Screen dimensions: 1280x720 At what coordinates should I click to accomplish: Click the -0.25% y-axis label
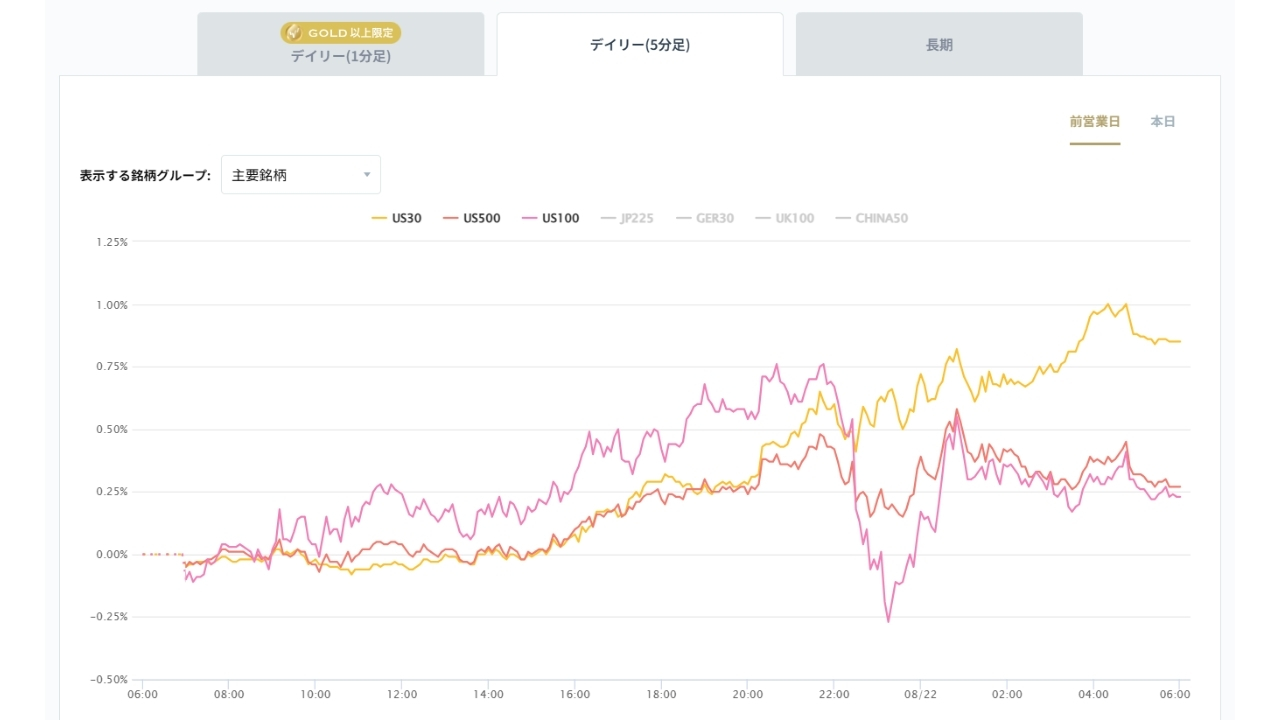tap(110, 617)
